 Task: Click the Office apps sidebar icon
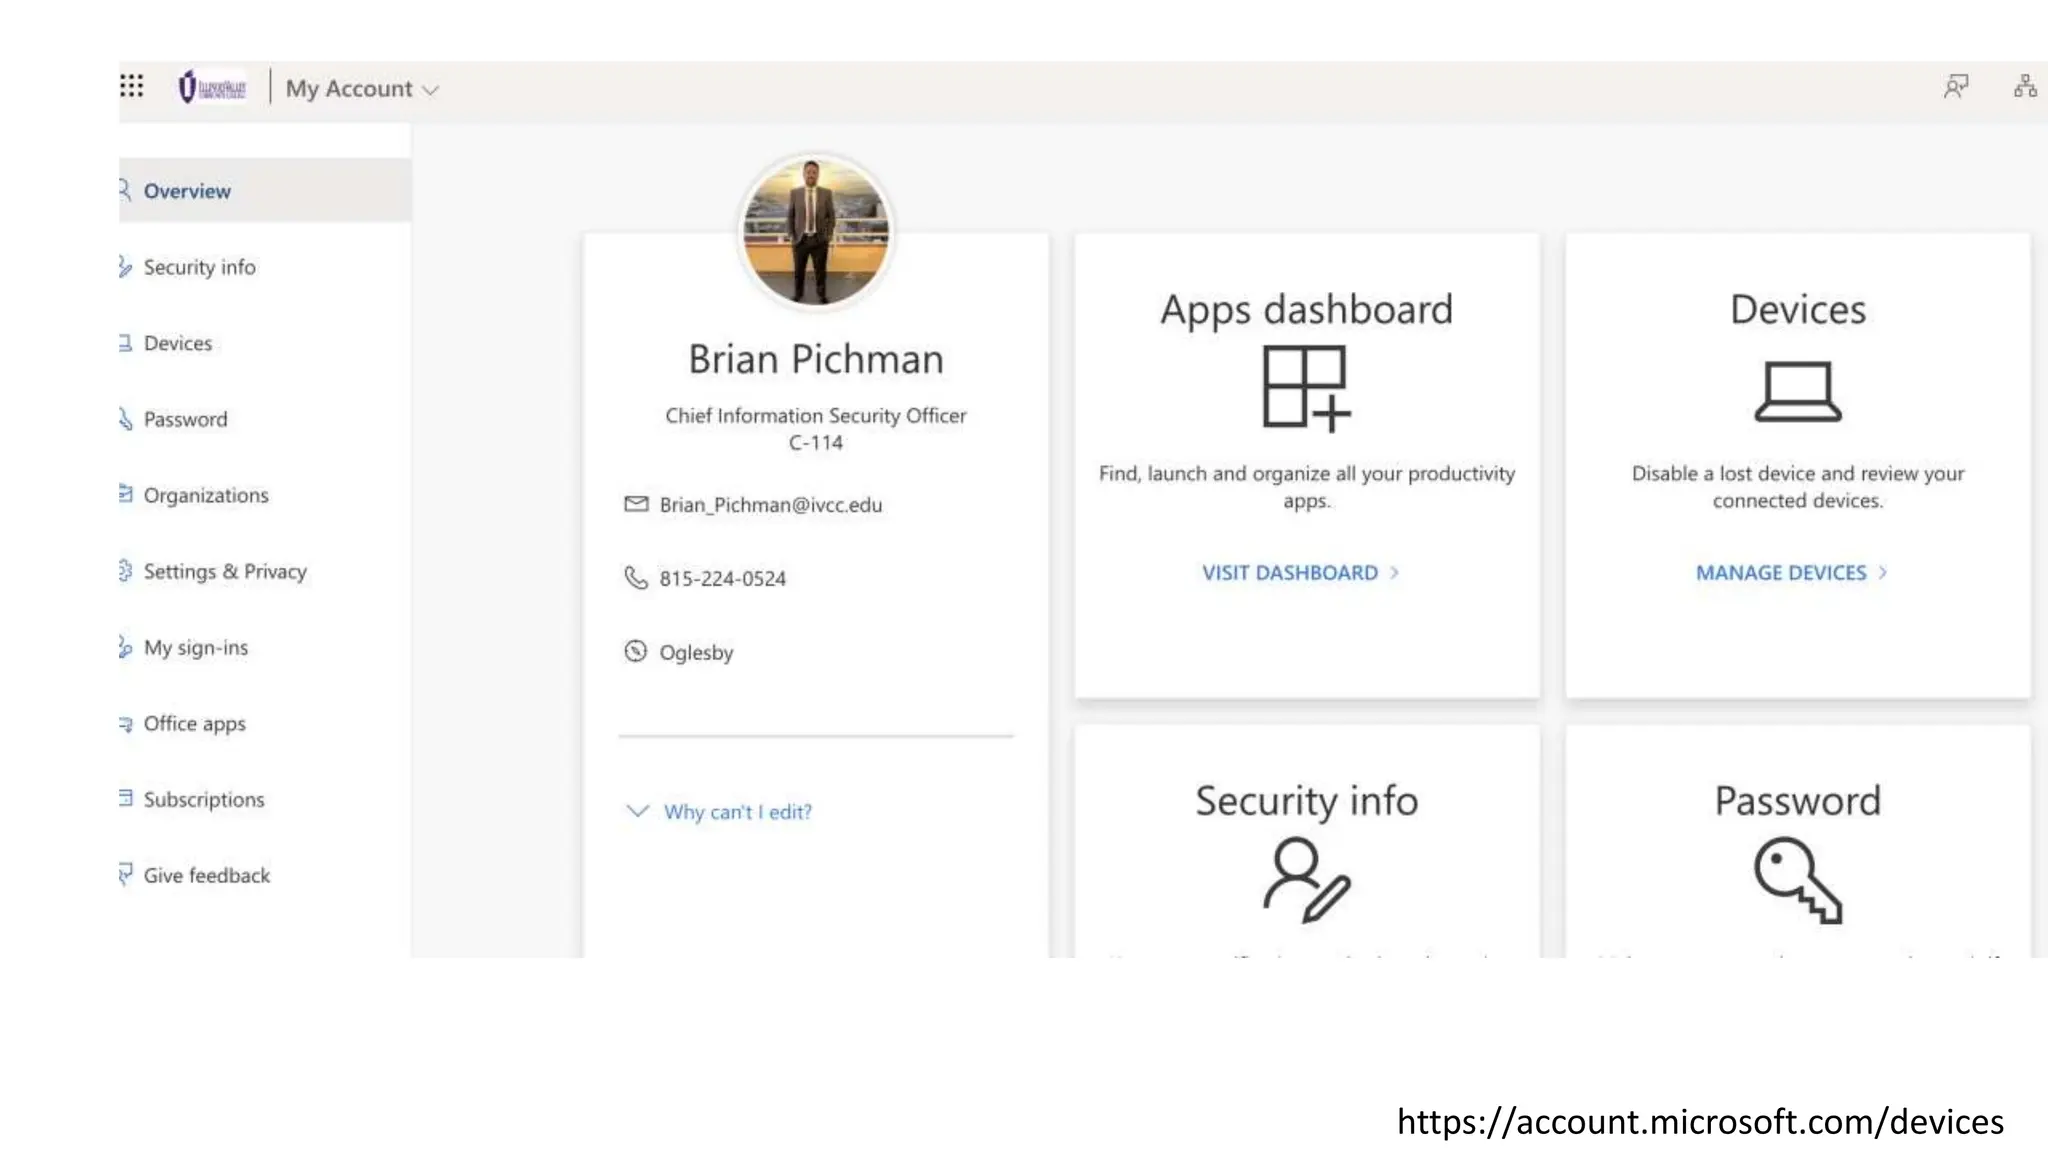pyautogui.click(x=125, y=723)
